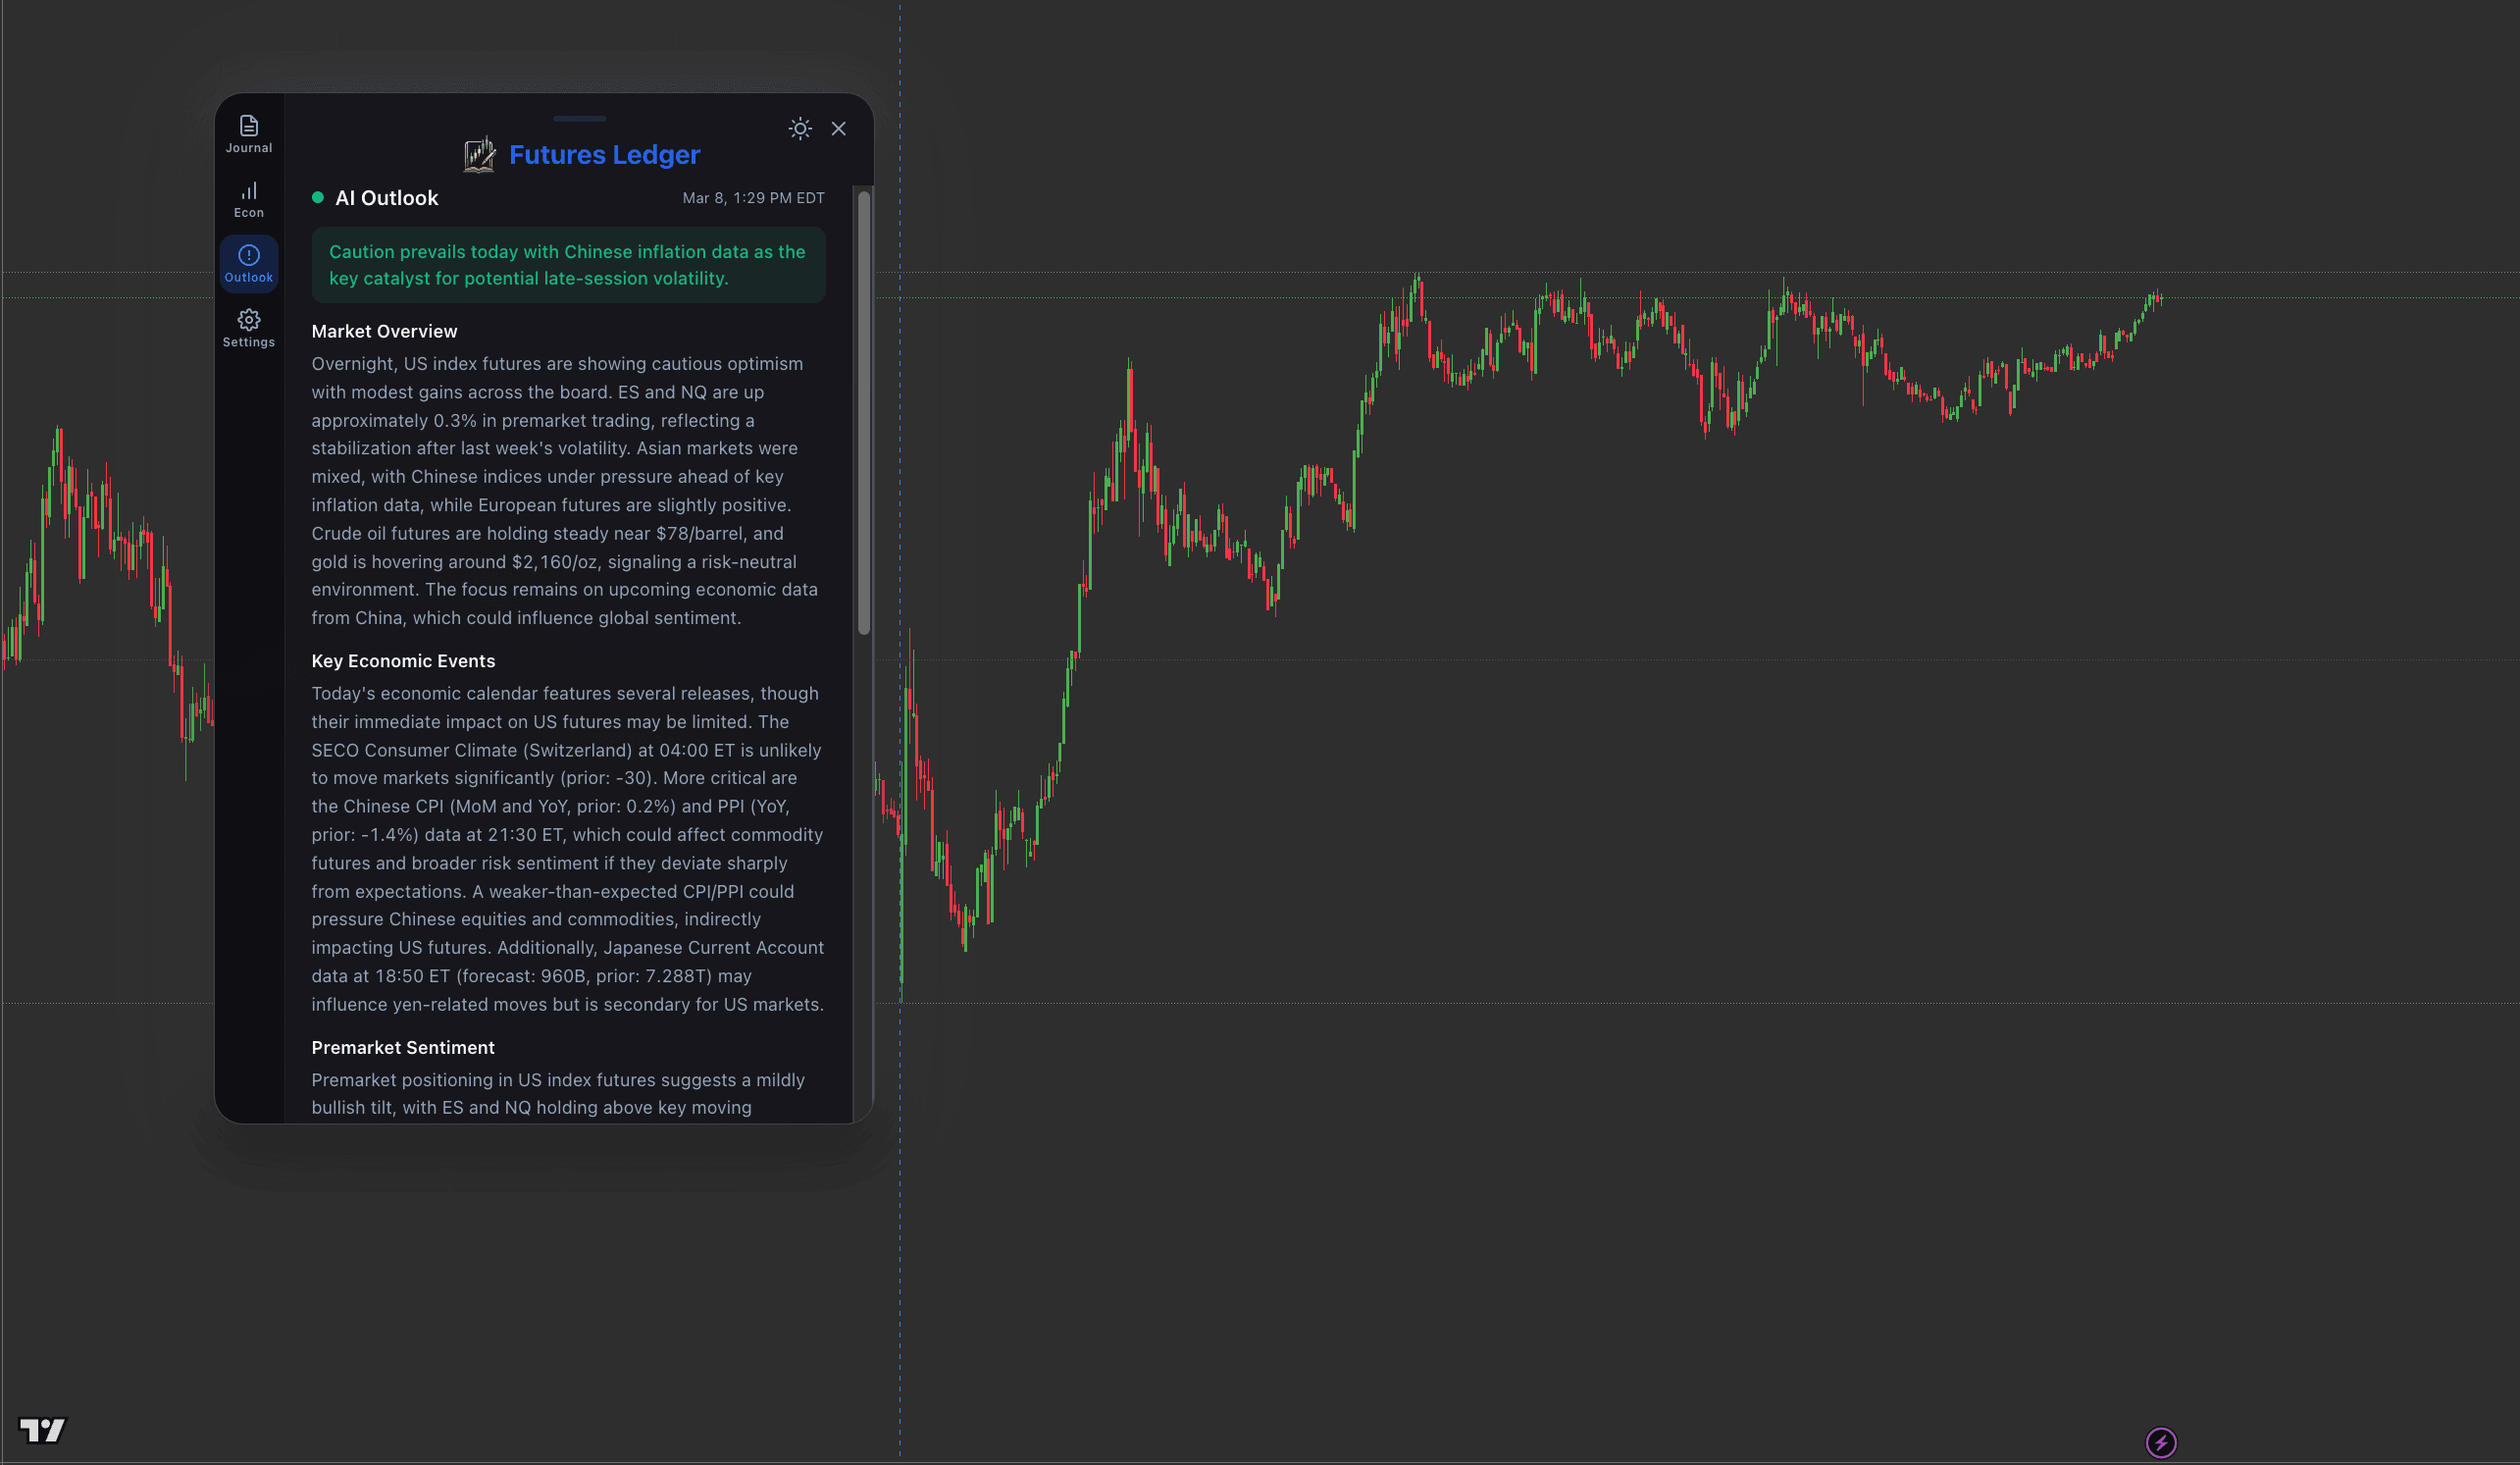
Task: Collapse the panel via its top pill handle
Action: tap(581, 118)
